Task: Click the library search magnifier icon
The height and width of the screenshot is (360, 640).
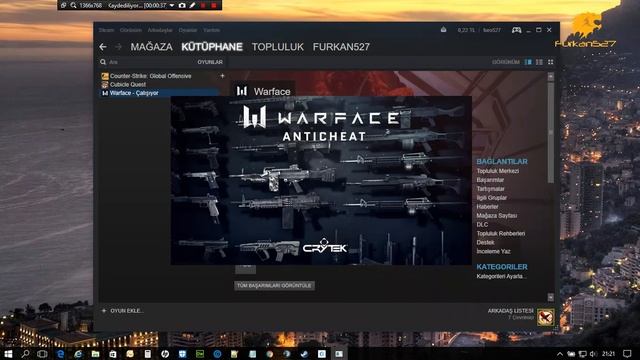Action: (x=103, y=62)
